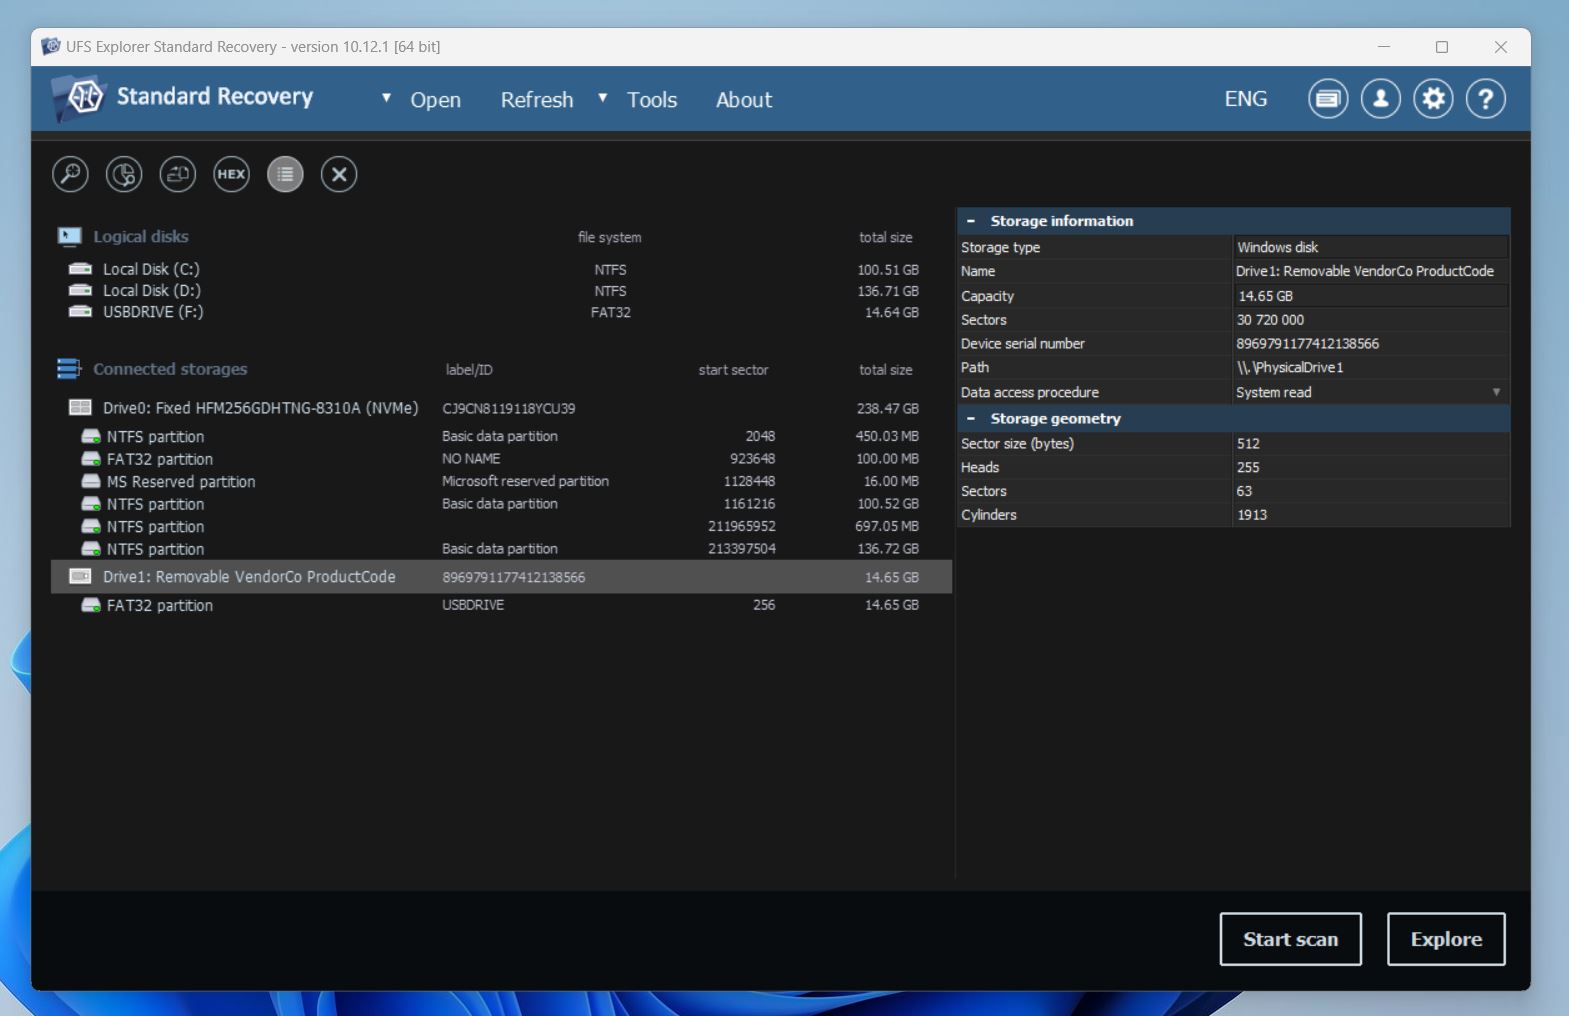Click the Capacity value 14.65 GB field
Image resolution: width=1569 pixels, height=1016 pixels.
(x=1370, y=296)
